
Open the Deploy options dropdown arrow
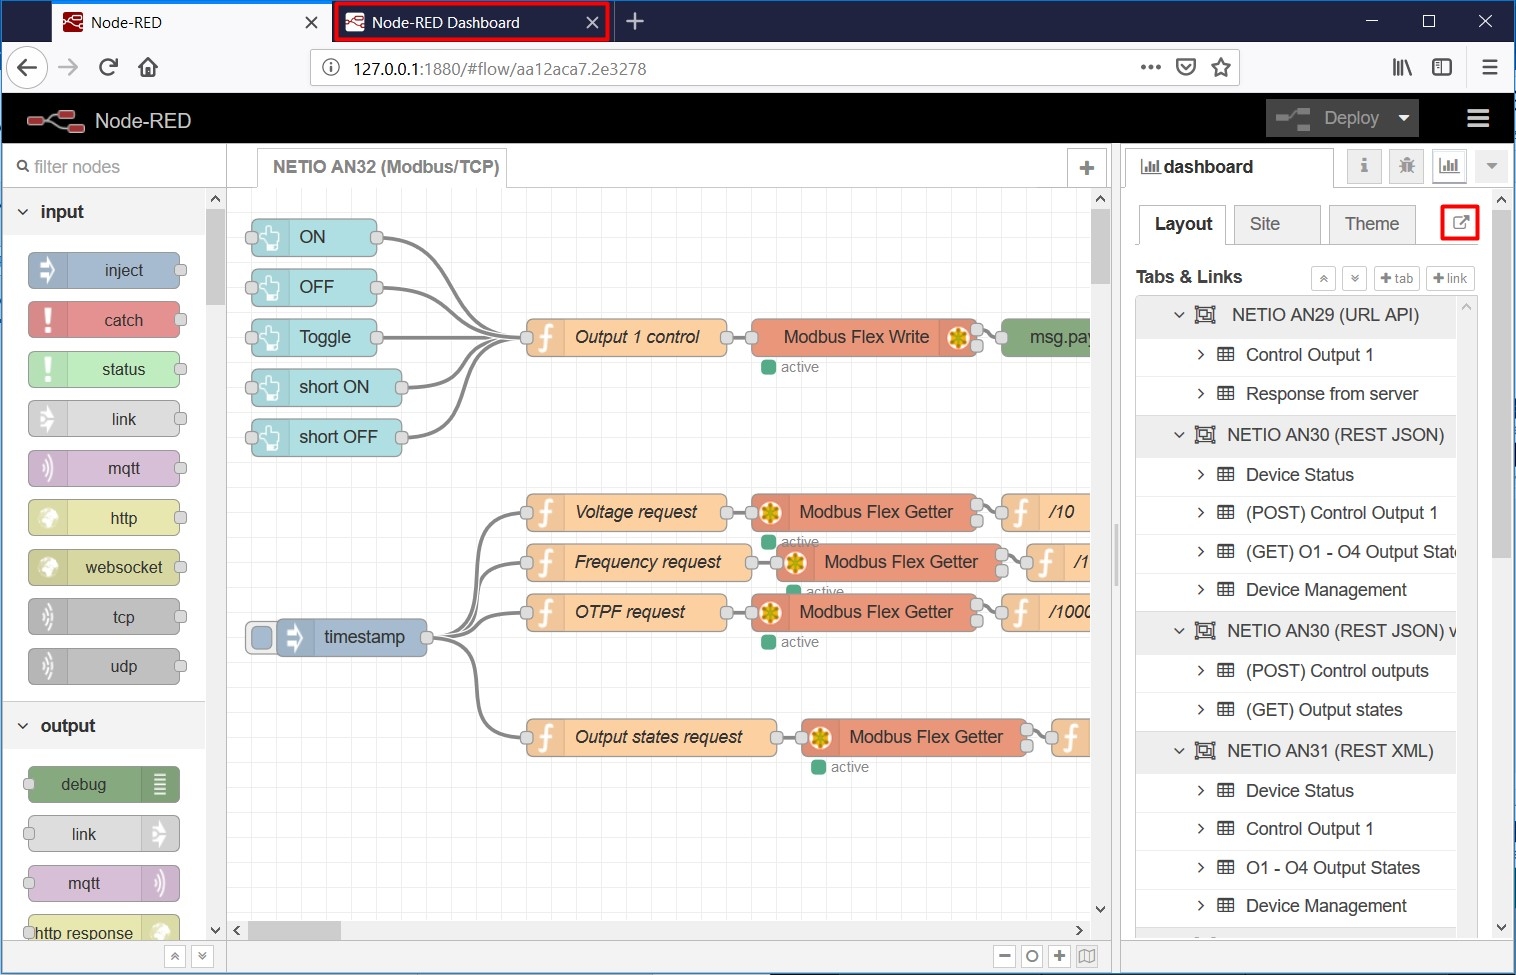click(1404, 118)
